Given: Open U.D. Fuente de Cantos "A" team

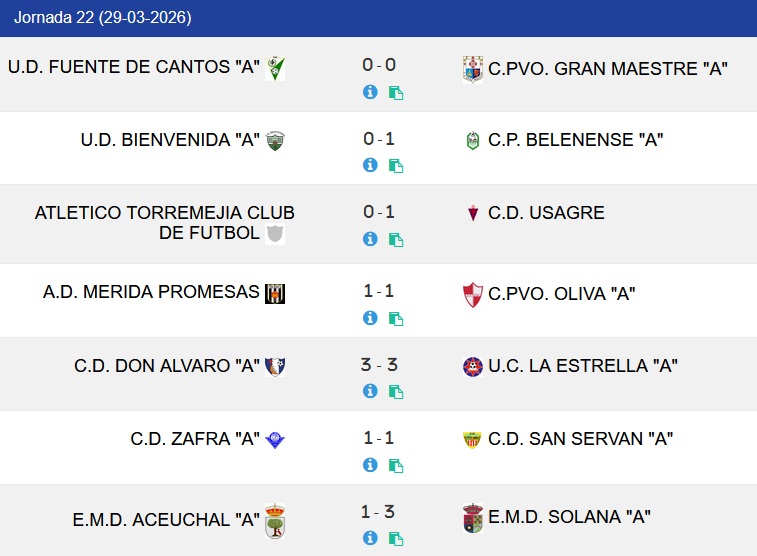Looking at the screenshot, I should coord(134,68).
